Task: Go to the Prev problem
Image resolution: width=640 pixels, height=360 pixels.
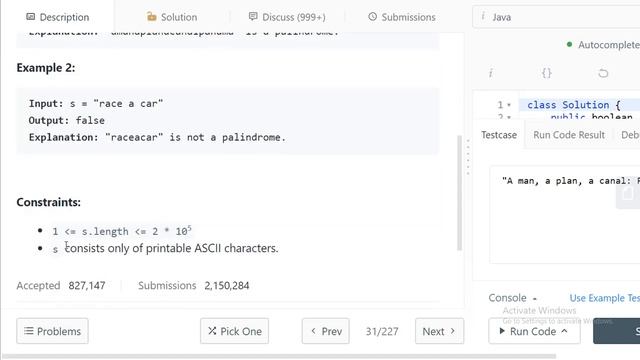Action: pos(326,331)
